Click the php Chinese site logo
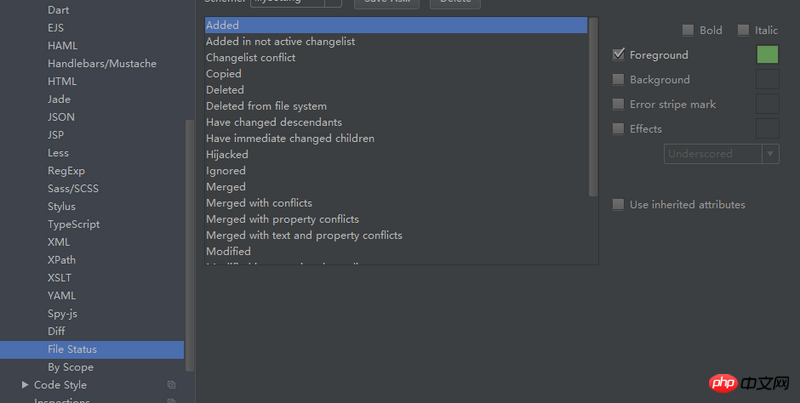 point(749,383)
